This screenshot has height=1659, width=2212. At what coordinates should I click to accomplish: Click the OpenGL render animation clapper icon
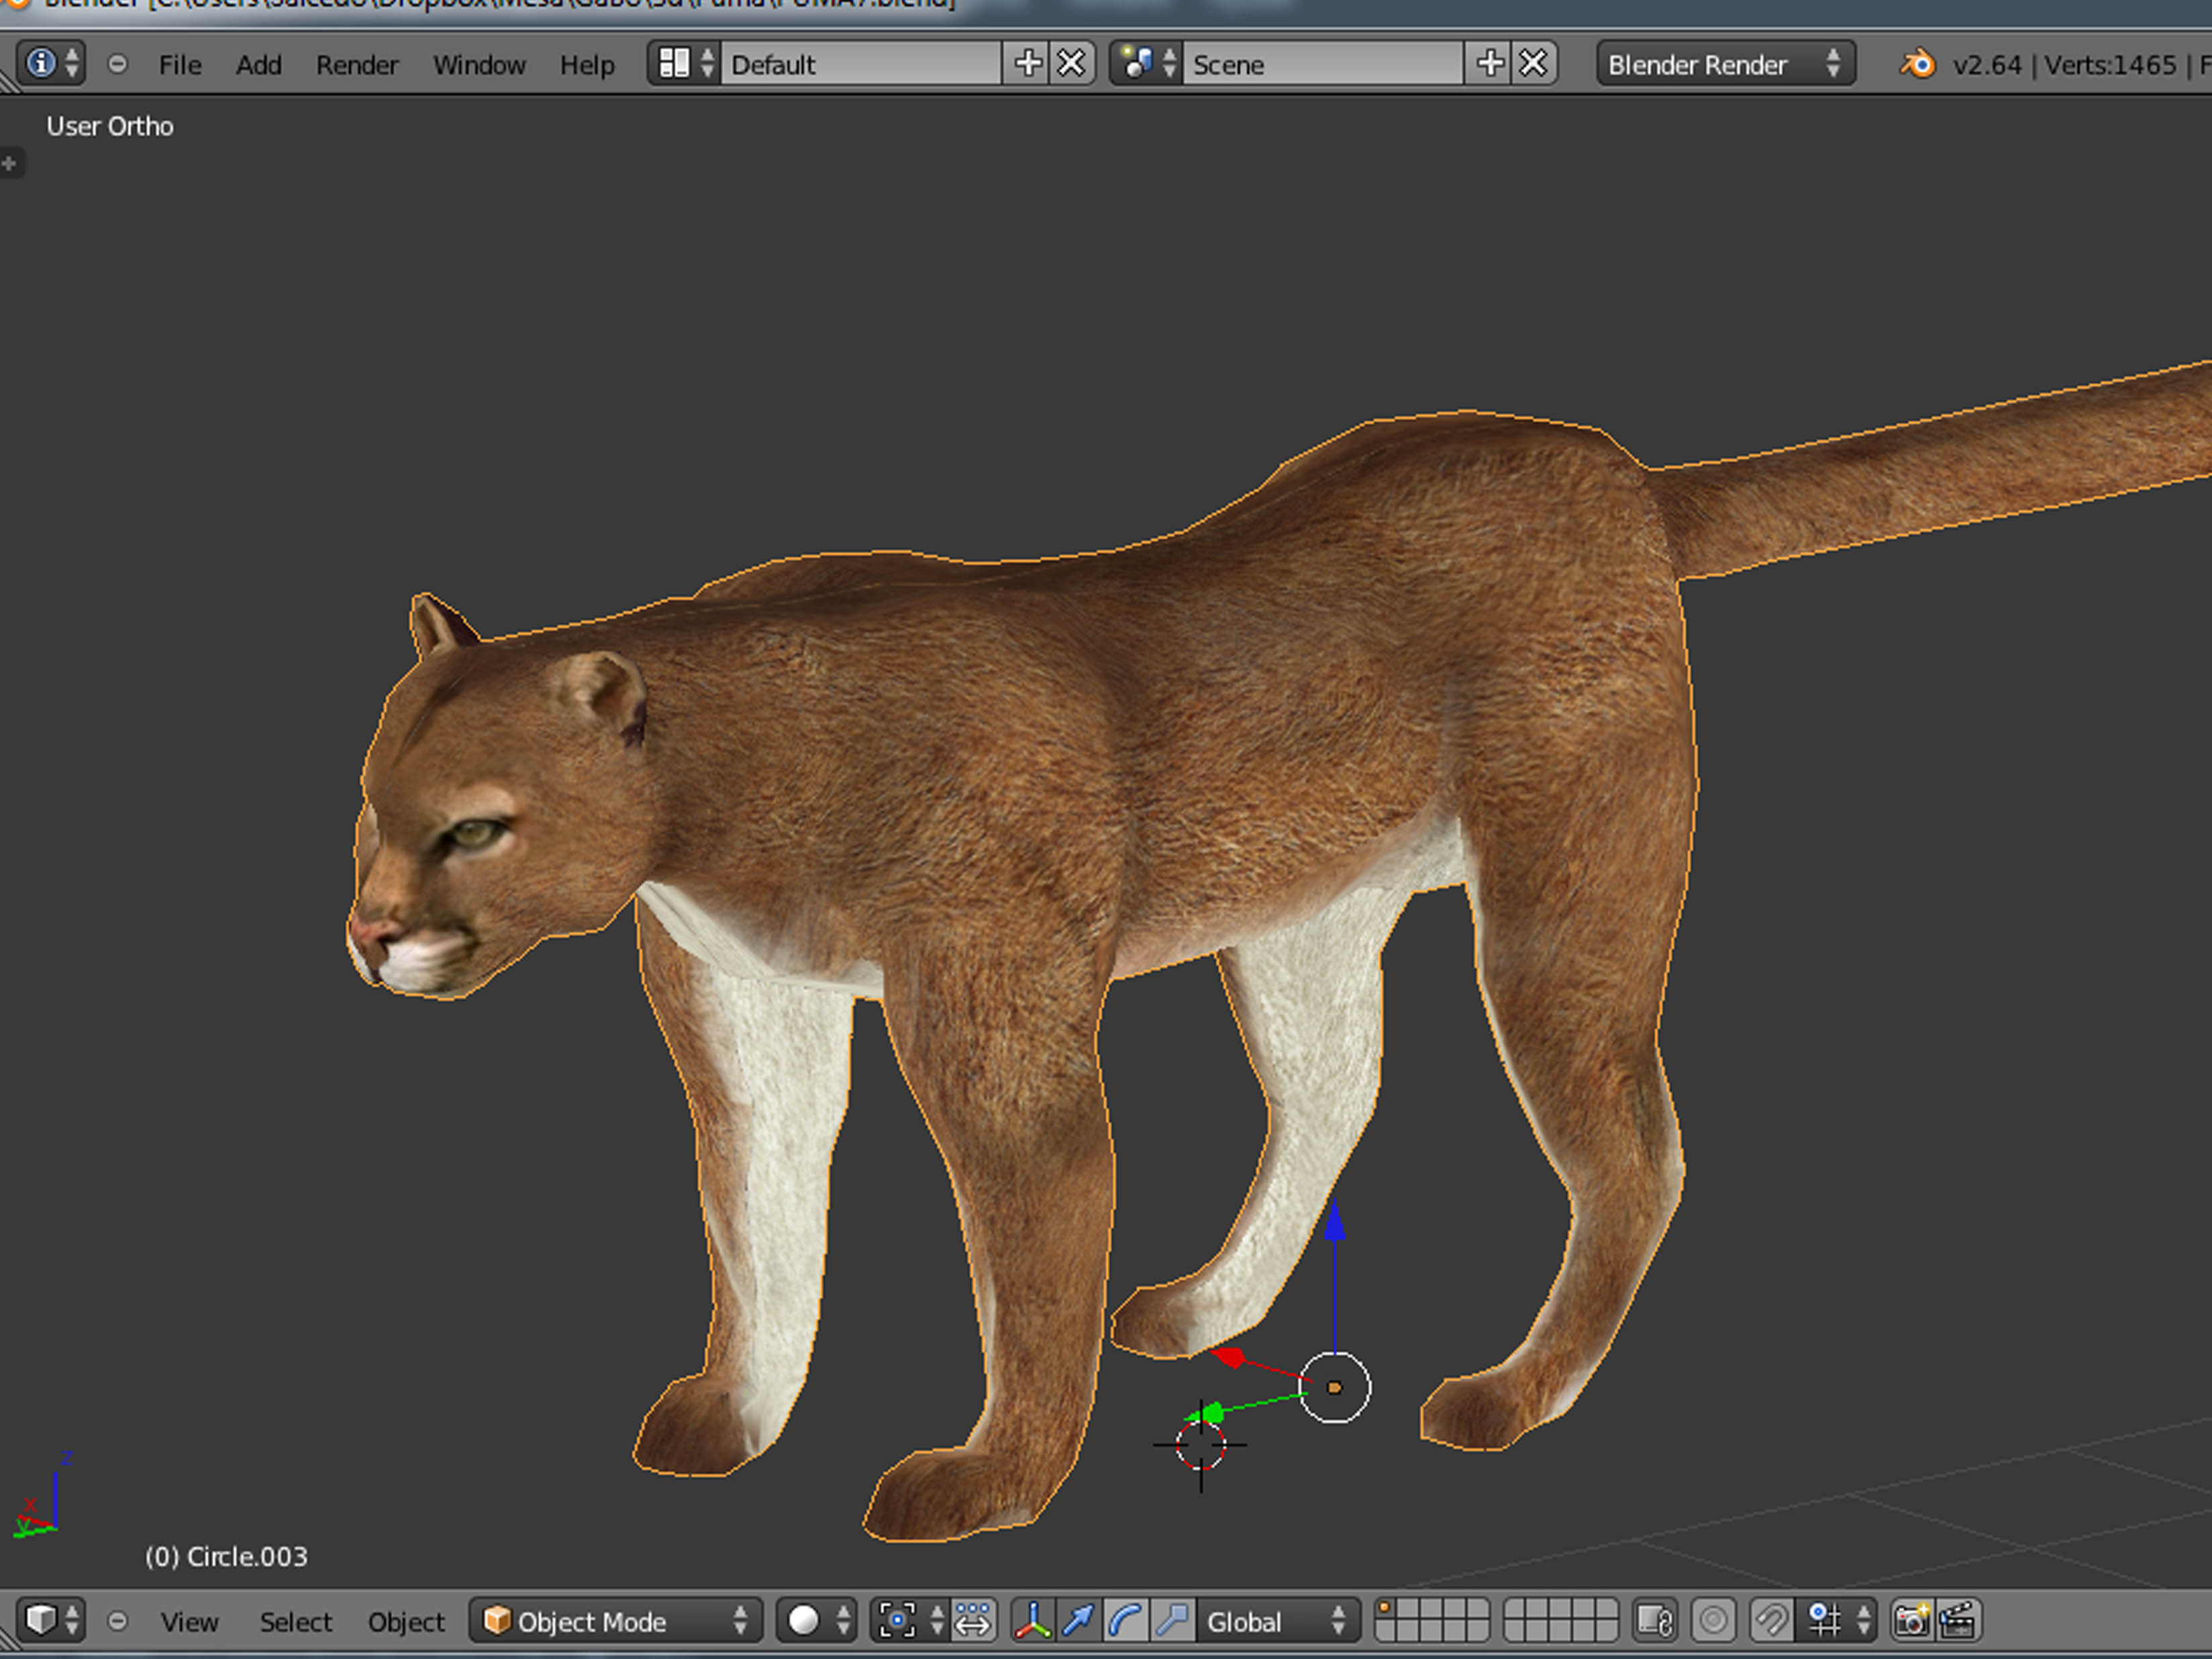tap(1958, 1620)
